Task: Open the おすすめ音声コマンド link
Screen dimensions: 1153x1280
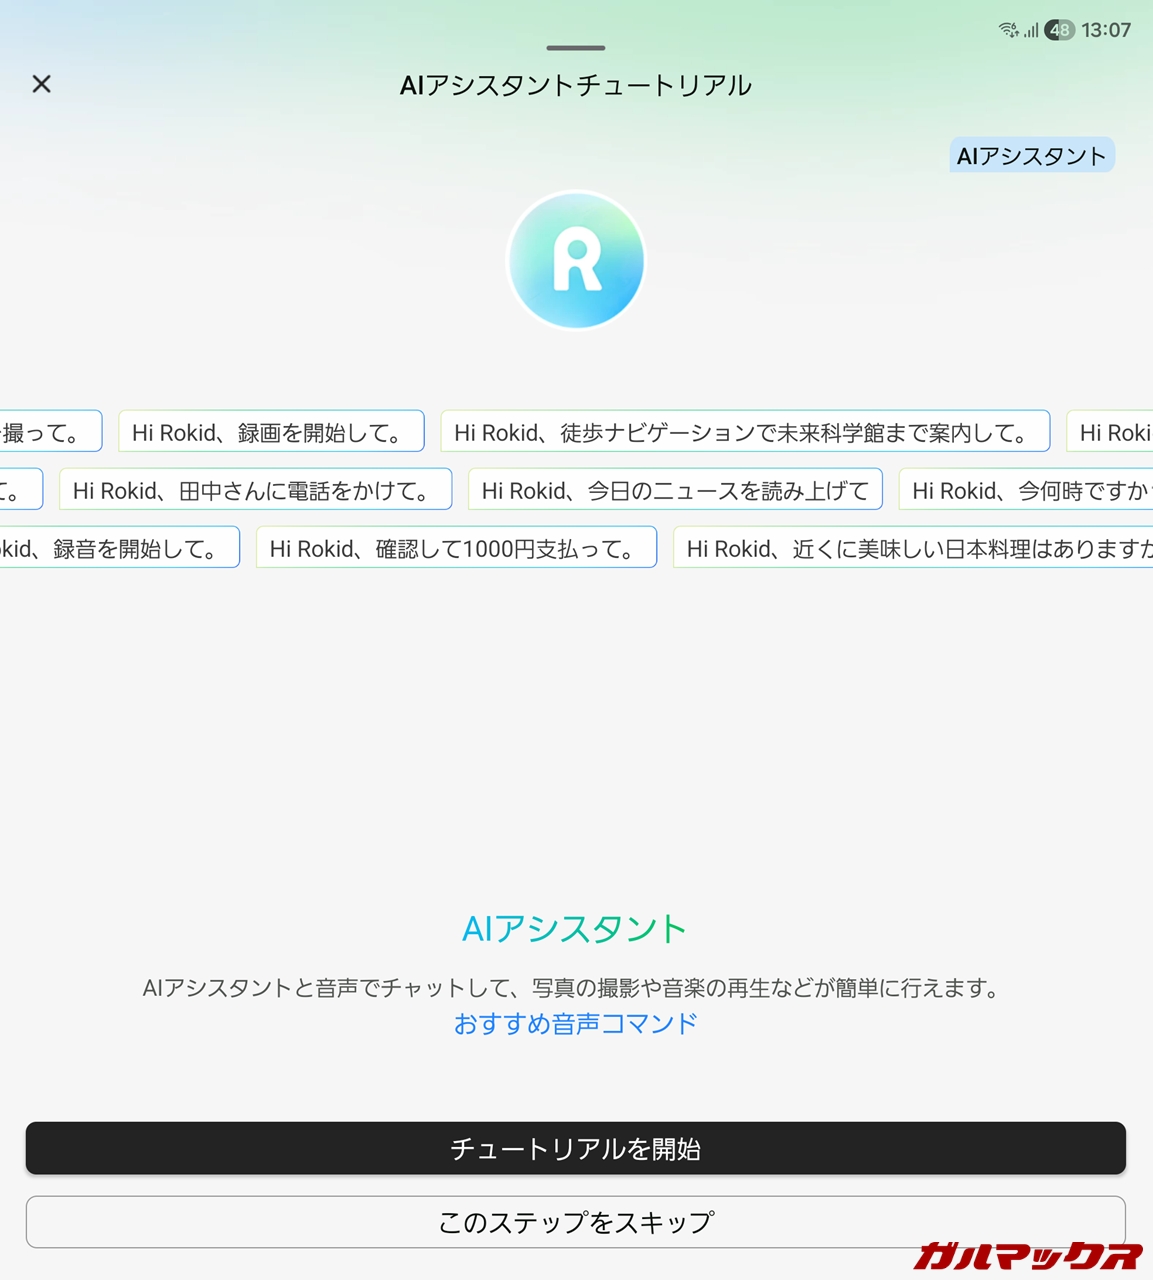Action: [576, 1024]
